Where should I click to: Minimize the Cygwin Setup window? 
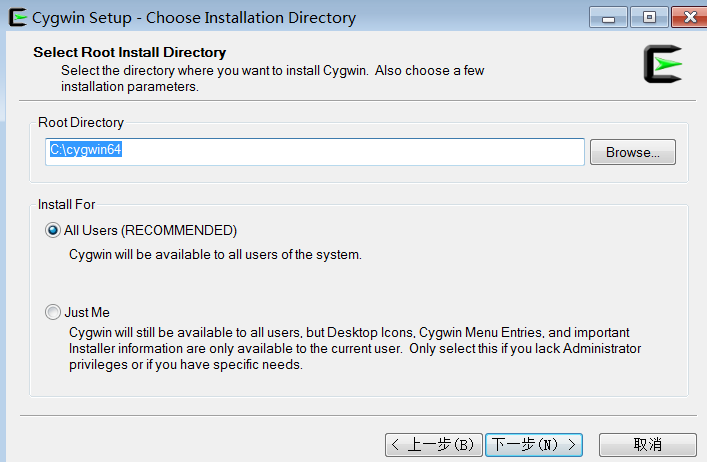tap(608, 18)
